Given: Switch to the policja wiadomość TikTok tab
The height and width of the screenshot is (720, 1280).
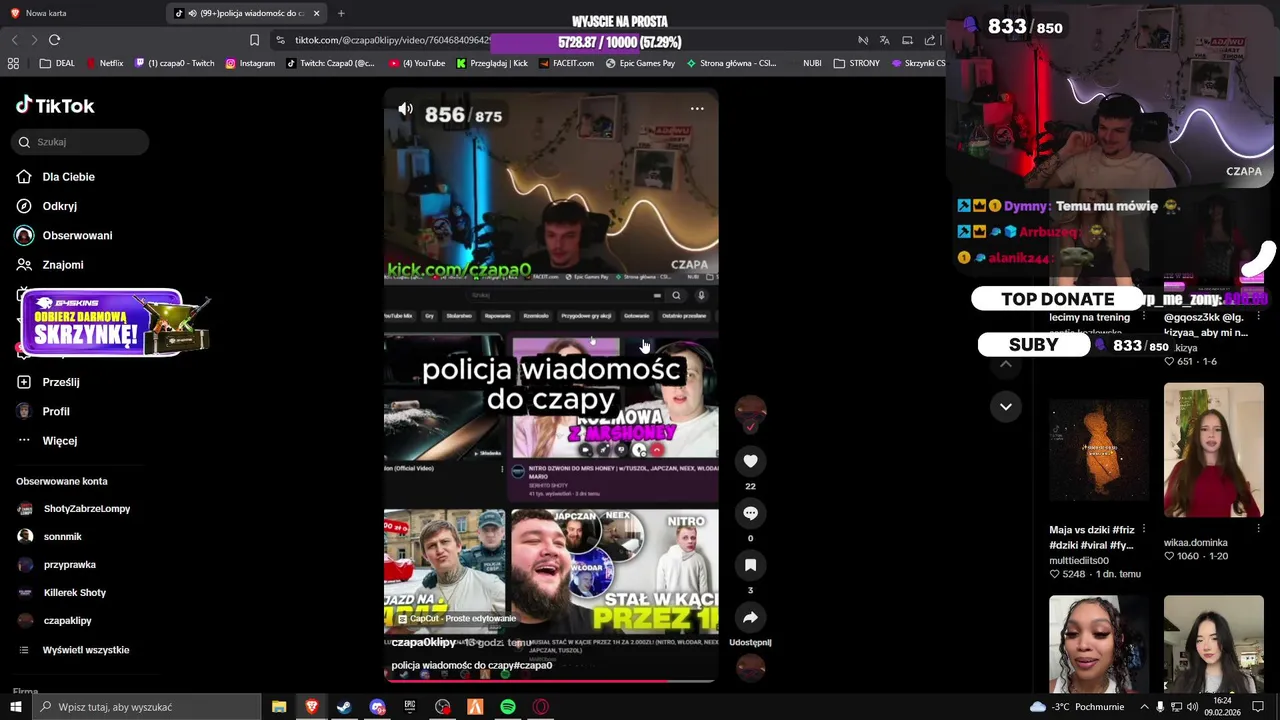Looking at the screenshot, I should tap(245, 13).
